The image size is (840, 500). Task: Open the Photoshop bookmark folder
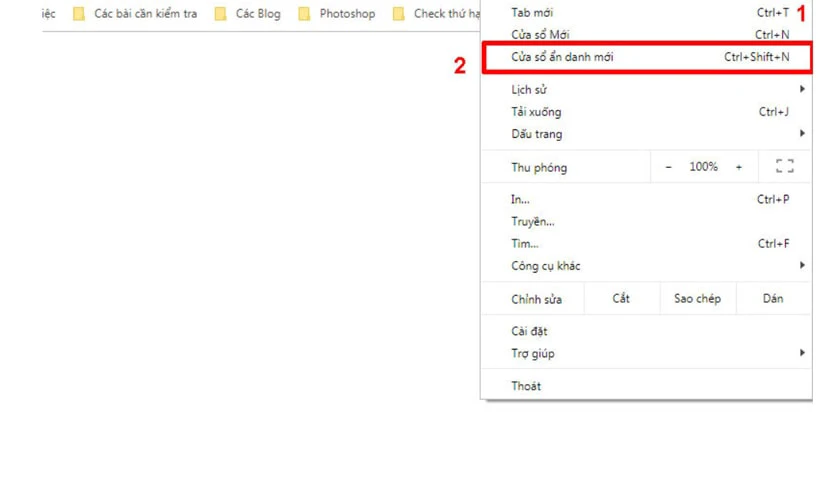(x=337, y=13)
